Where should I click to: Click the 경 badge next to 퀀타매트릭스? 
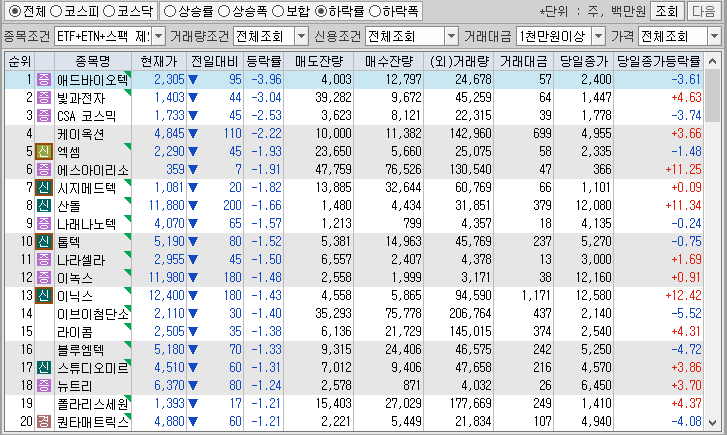(44, 422)
